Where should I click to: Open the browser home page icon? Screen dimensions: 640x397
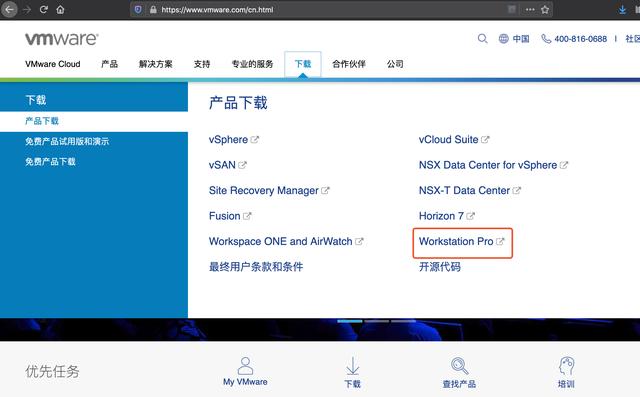tap(60, 9)
